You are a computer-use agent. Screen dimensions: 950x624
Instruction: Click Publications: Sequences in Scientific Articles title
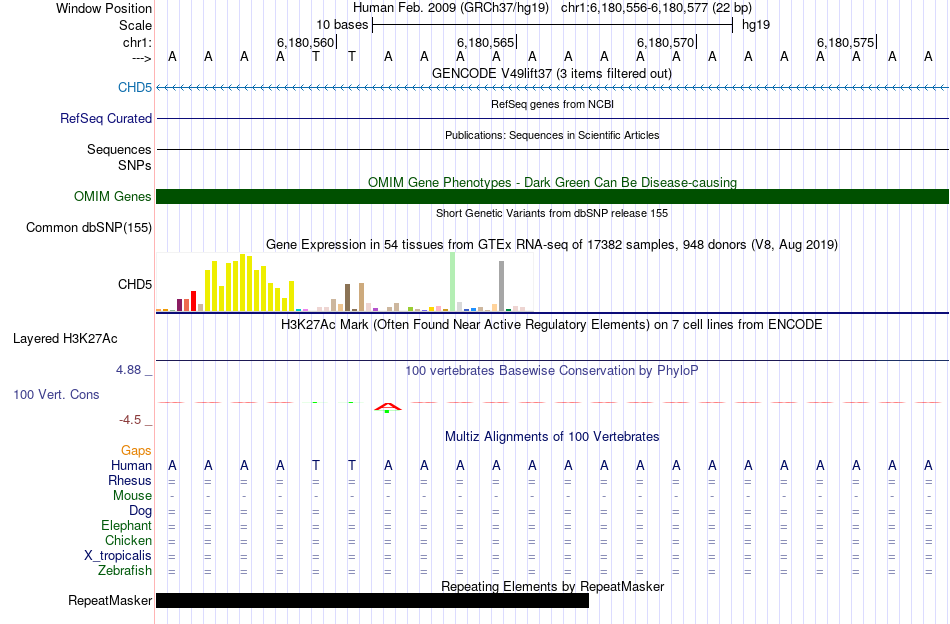pos(552,135)
